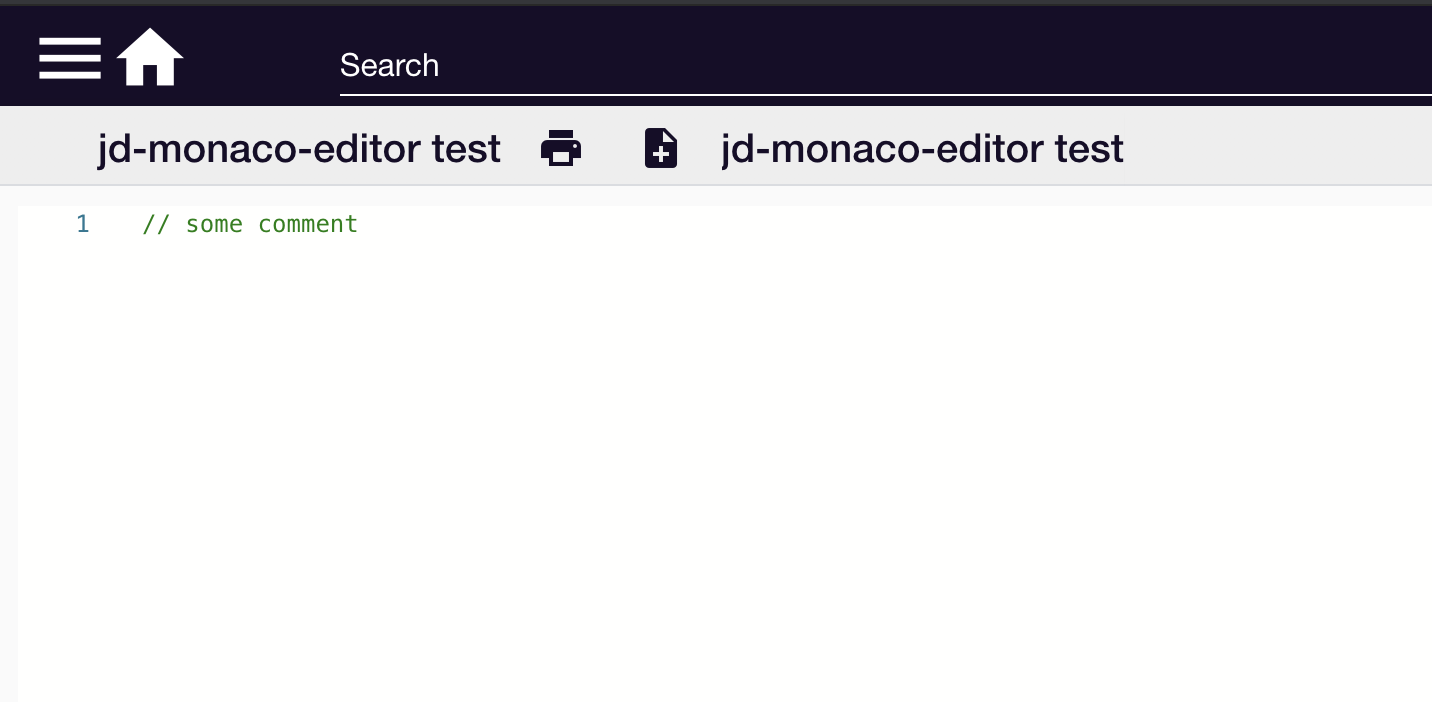The width and height of the screenshot is (1432, 702).
Task: Click the second jd-monaco-editor test label
Action: tap(922, 147)
